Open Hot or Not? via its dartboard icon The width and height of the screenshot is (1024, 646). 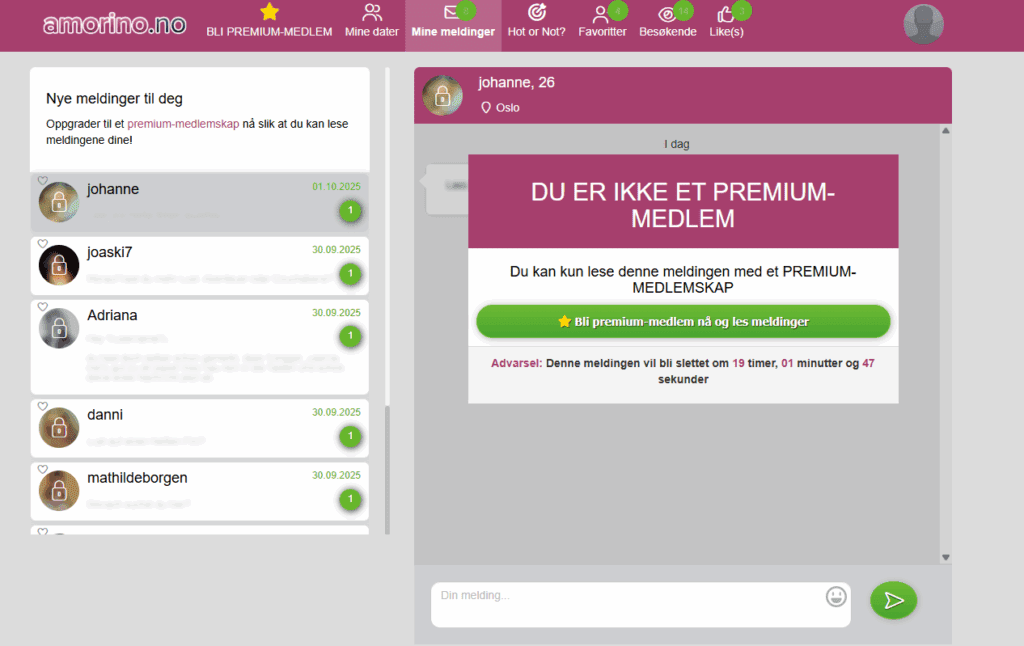pyautogui.click(x=536, y=14)
